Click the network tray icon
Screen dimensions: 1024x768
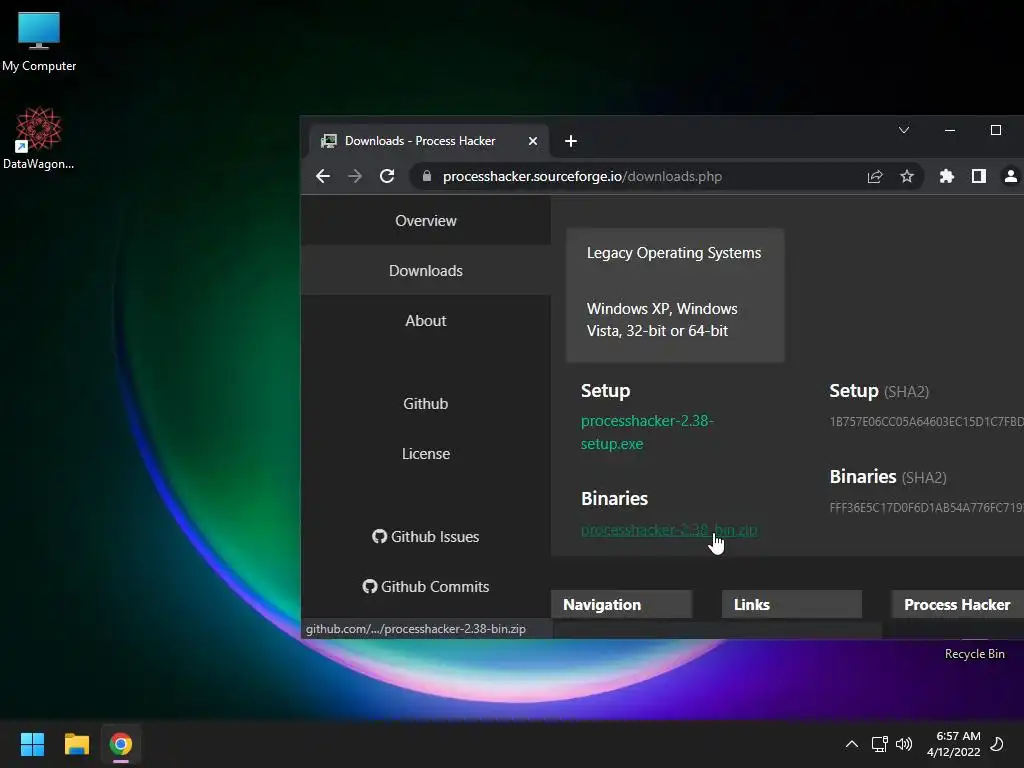click(x=879, y=744)
